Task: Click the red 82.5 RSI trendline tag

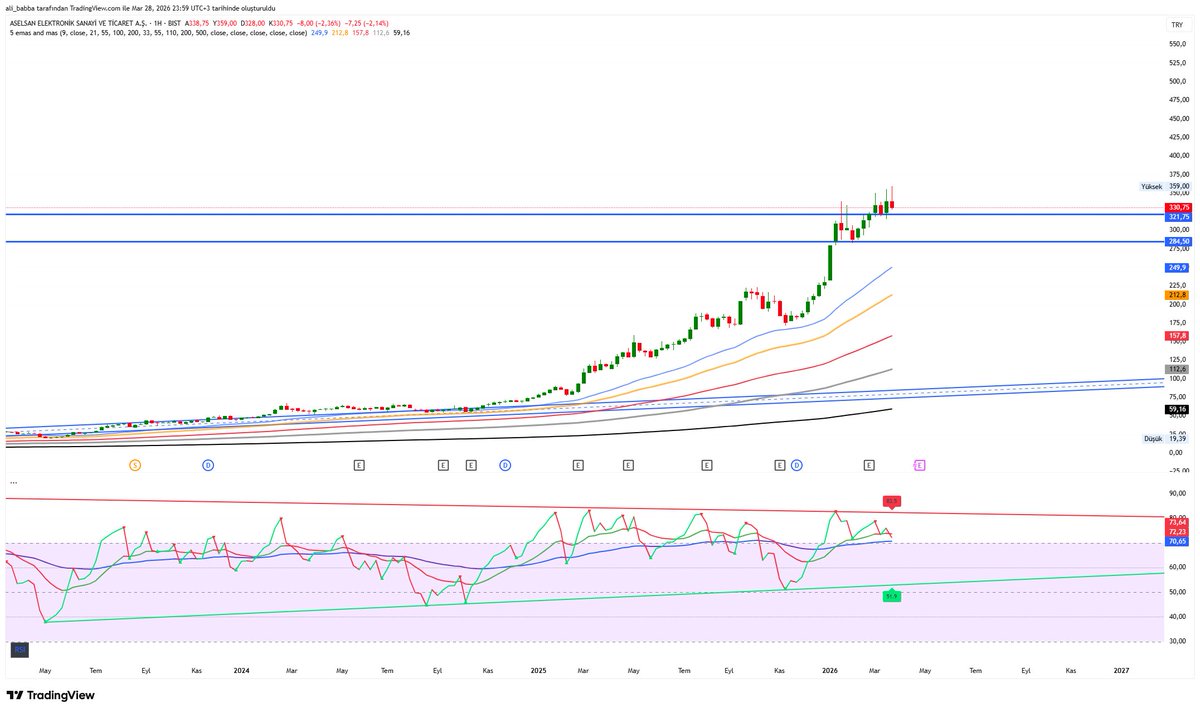Action: click(x=891, y=501)
